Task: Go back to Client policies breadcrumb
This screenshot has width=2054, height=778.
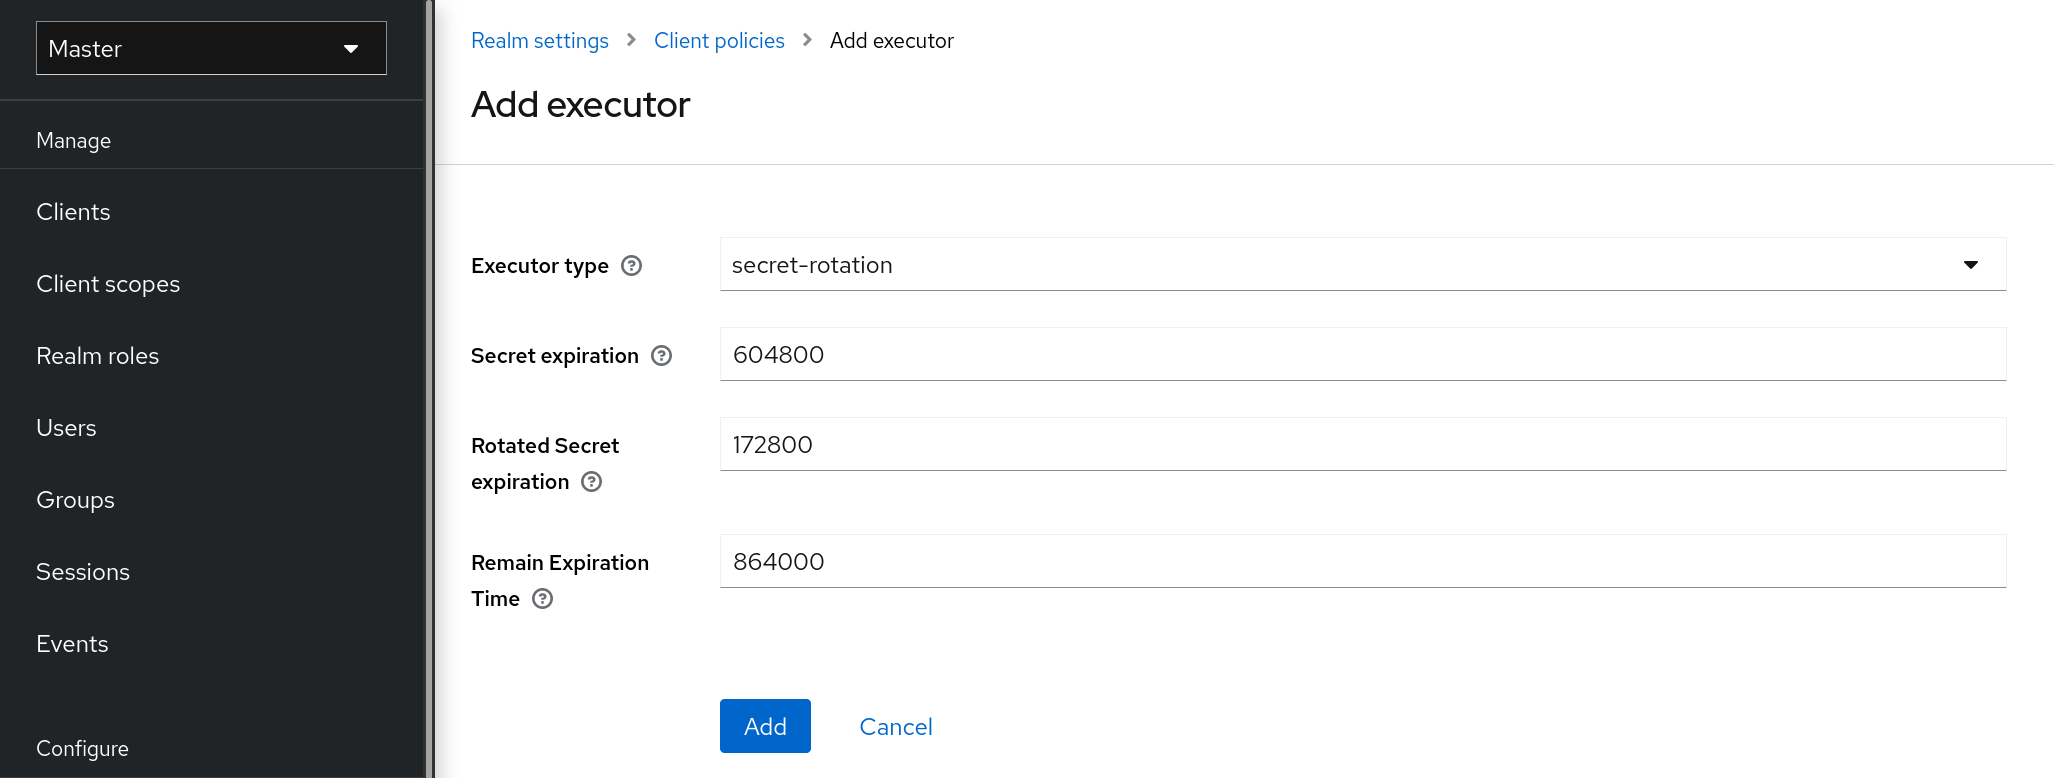Action: pyautogui.click(x=719, y=41)
